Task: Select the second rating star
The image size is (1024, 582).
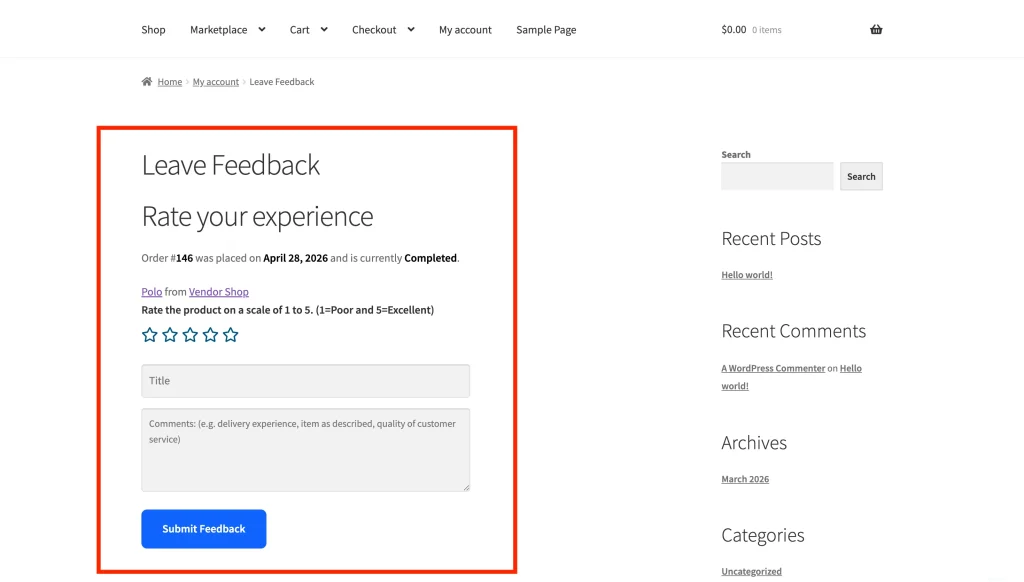Action: (170, 335)
